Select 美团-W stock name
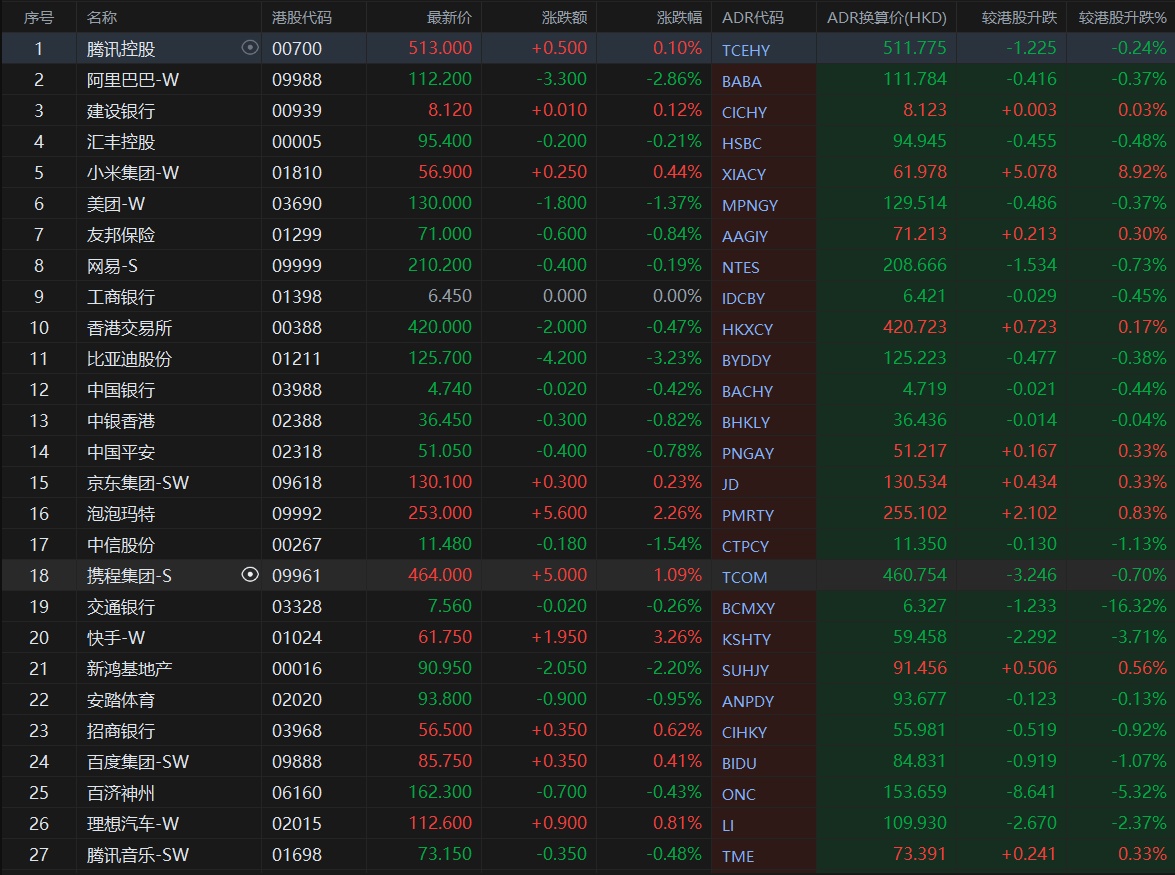 coord(115,204)
